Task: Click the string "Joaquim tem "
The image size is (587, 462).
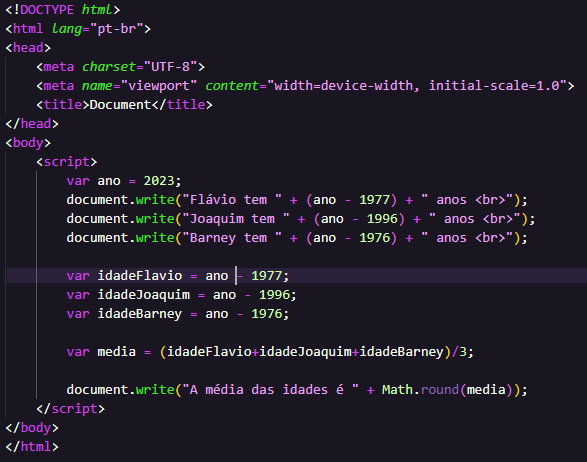Action: click(236, 219)
